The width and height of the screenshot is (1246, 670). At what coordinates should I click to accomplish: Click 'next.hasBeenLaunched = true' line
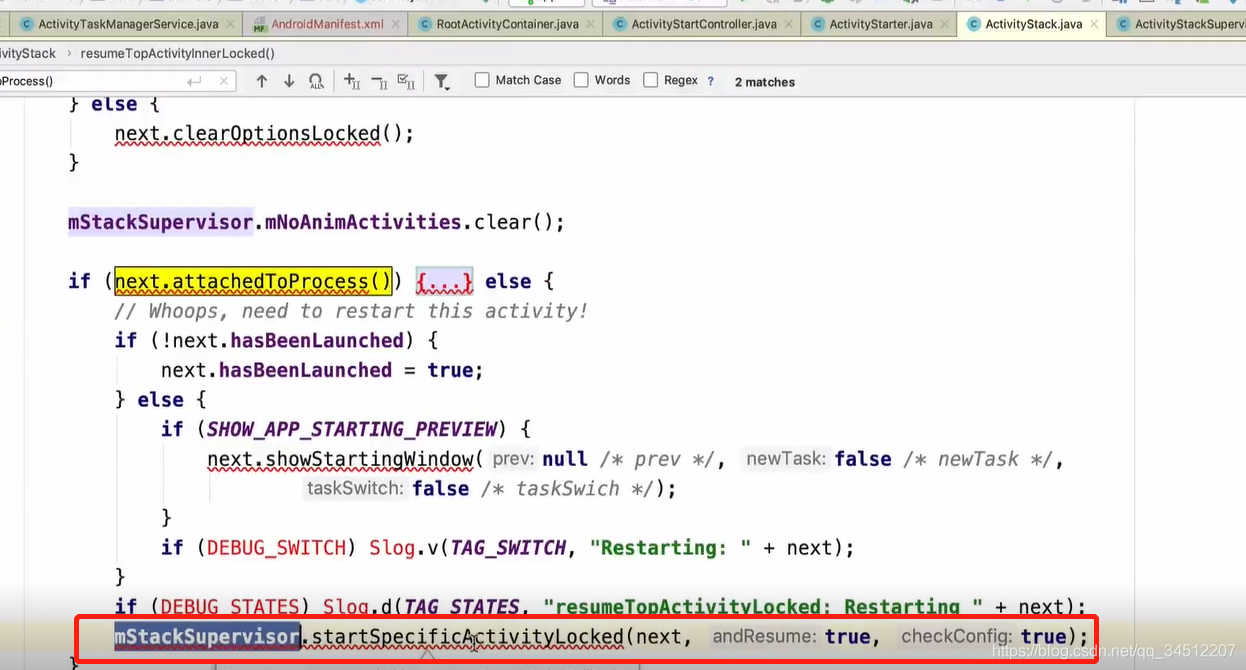pos(322,370)
